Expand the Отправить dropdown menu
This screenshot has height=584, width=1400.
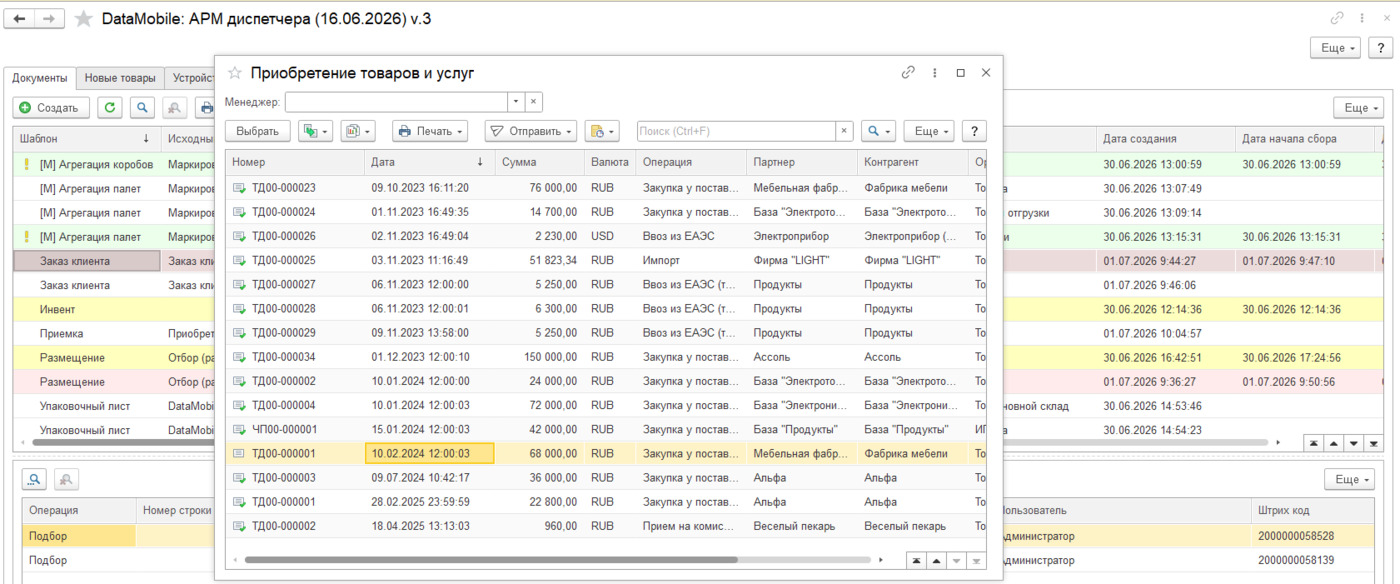(530, 131)
